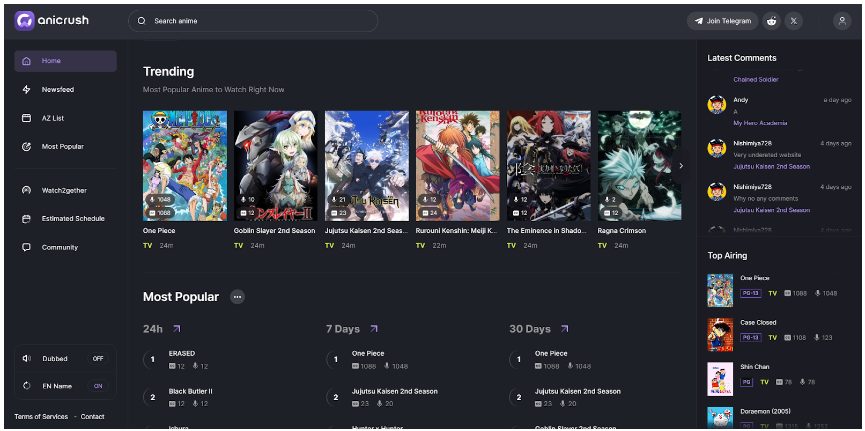865x431 pixels.
Task: Go to Home menu item
Action: 66,61
